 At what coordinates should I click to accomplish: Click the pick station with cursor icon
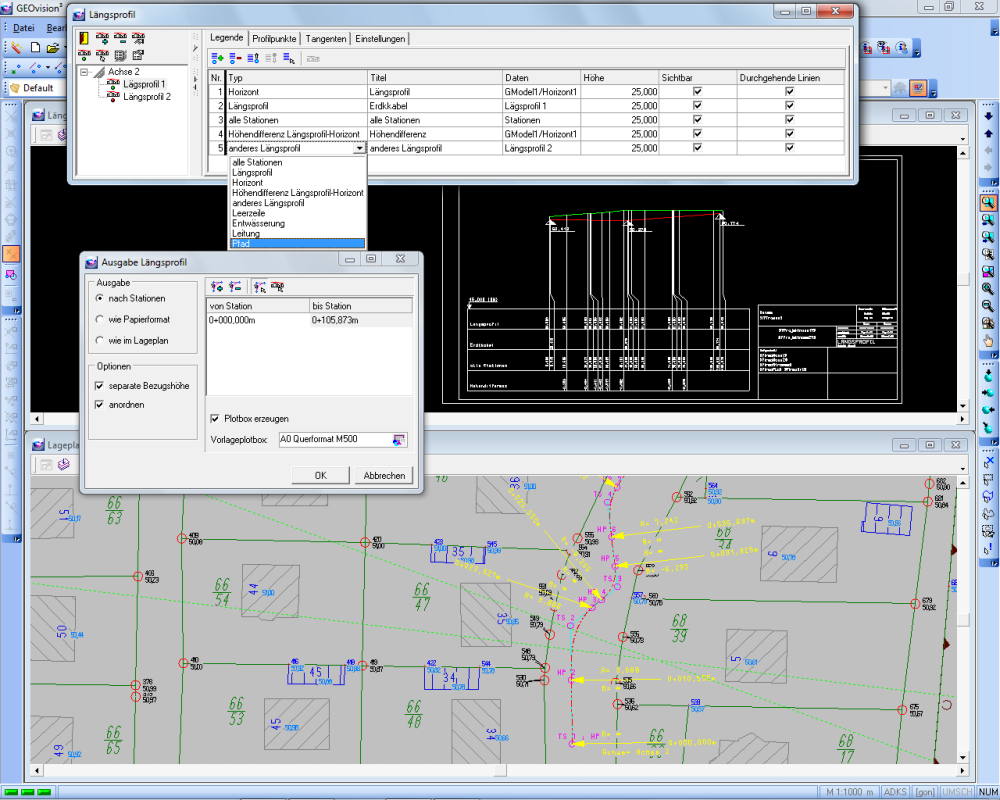[x=260, y=286]
